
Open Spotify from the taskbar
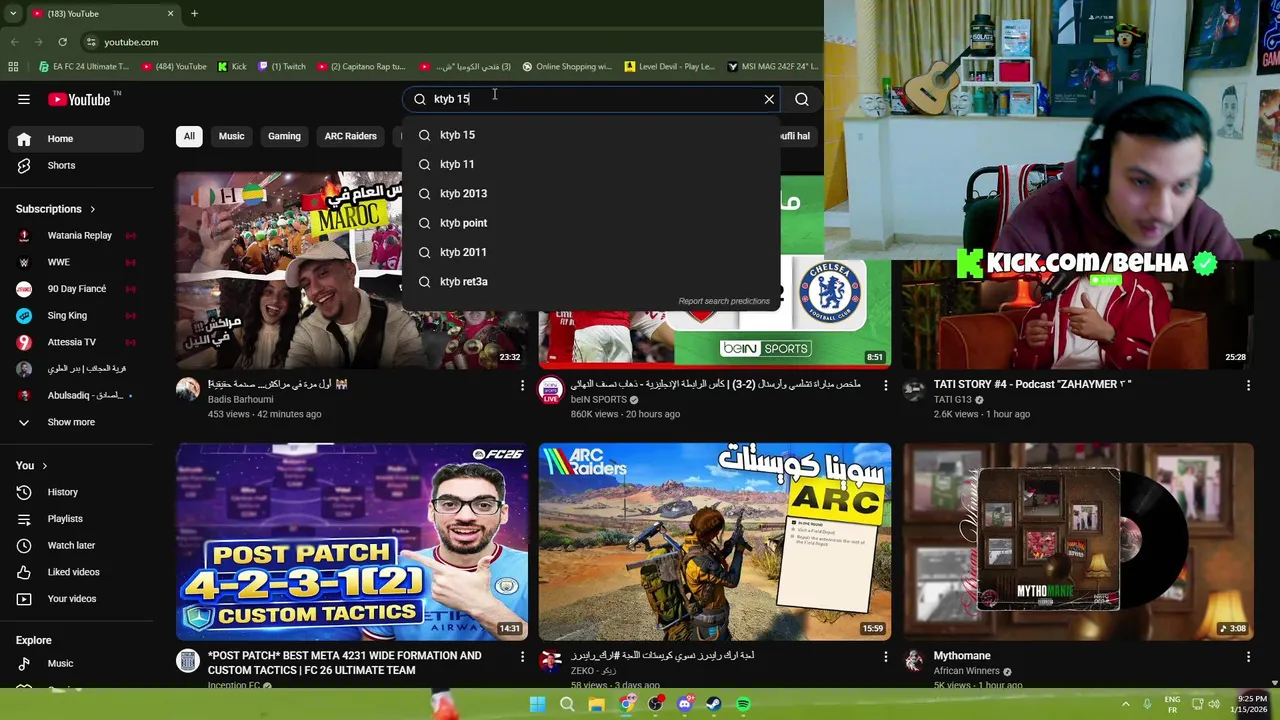[743, 704]
